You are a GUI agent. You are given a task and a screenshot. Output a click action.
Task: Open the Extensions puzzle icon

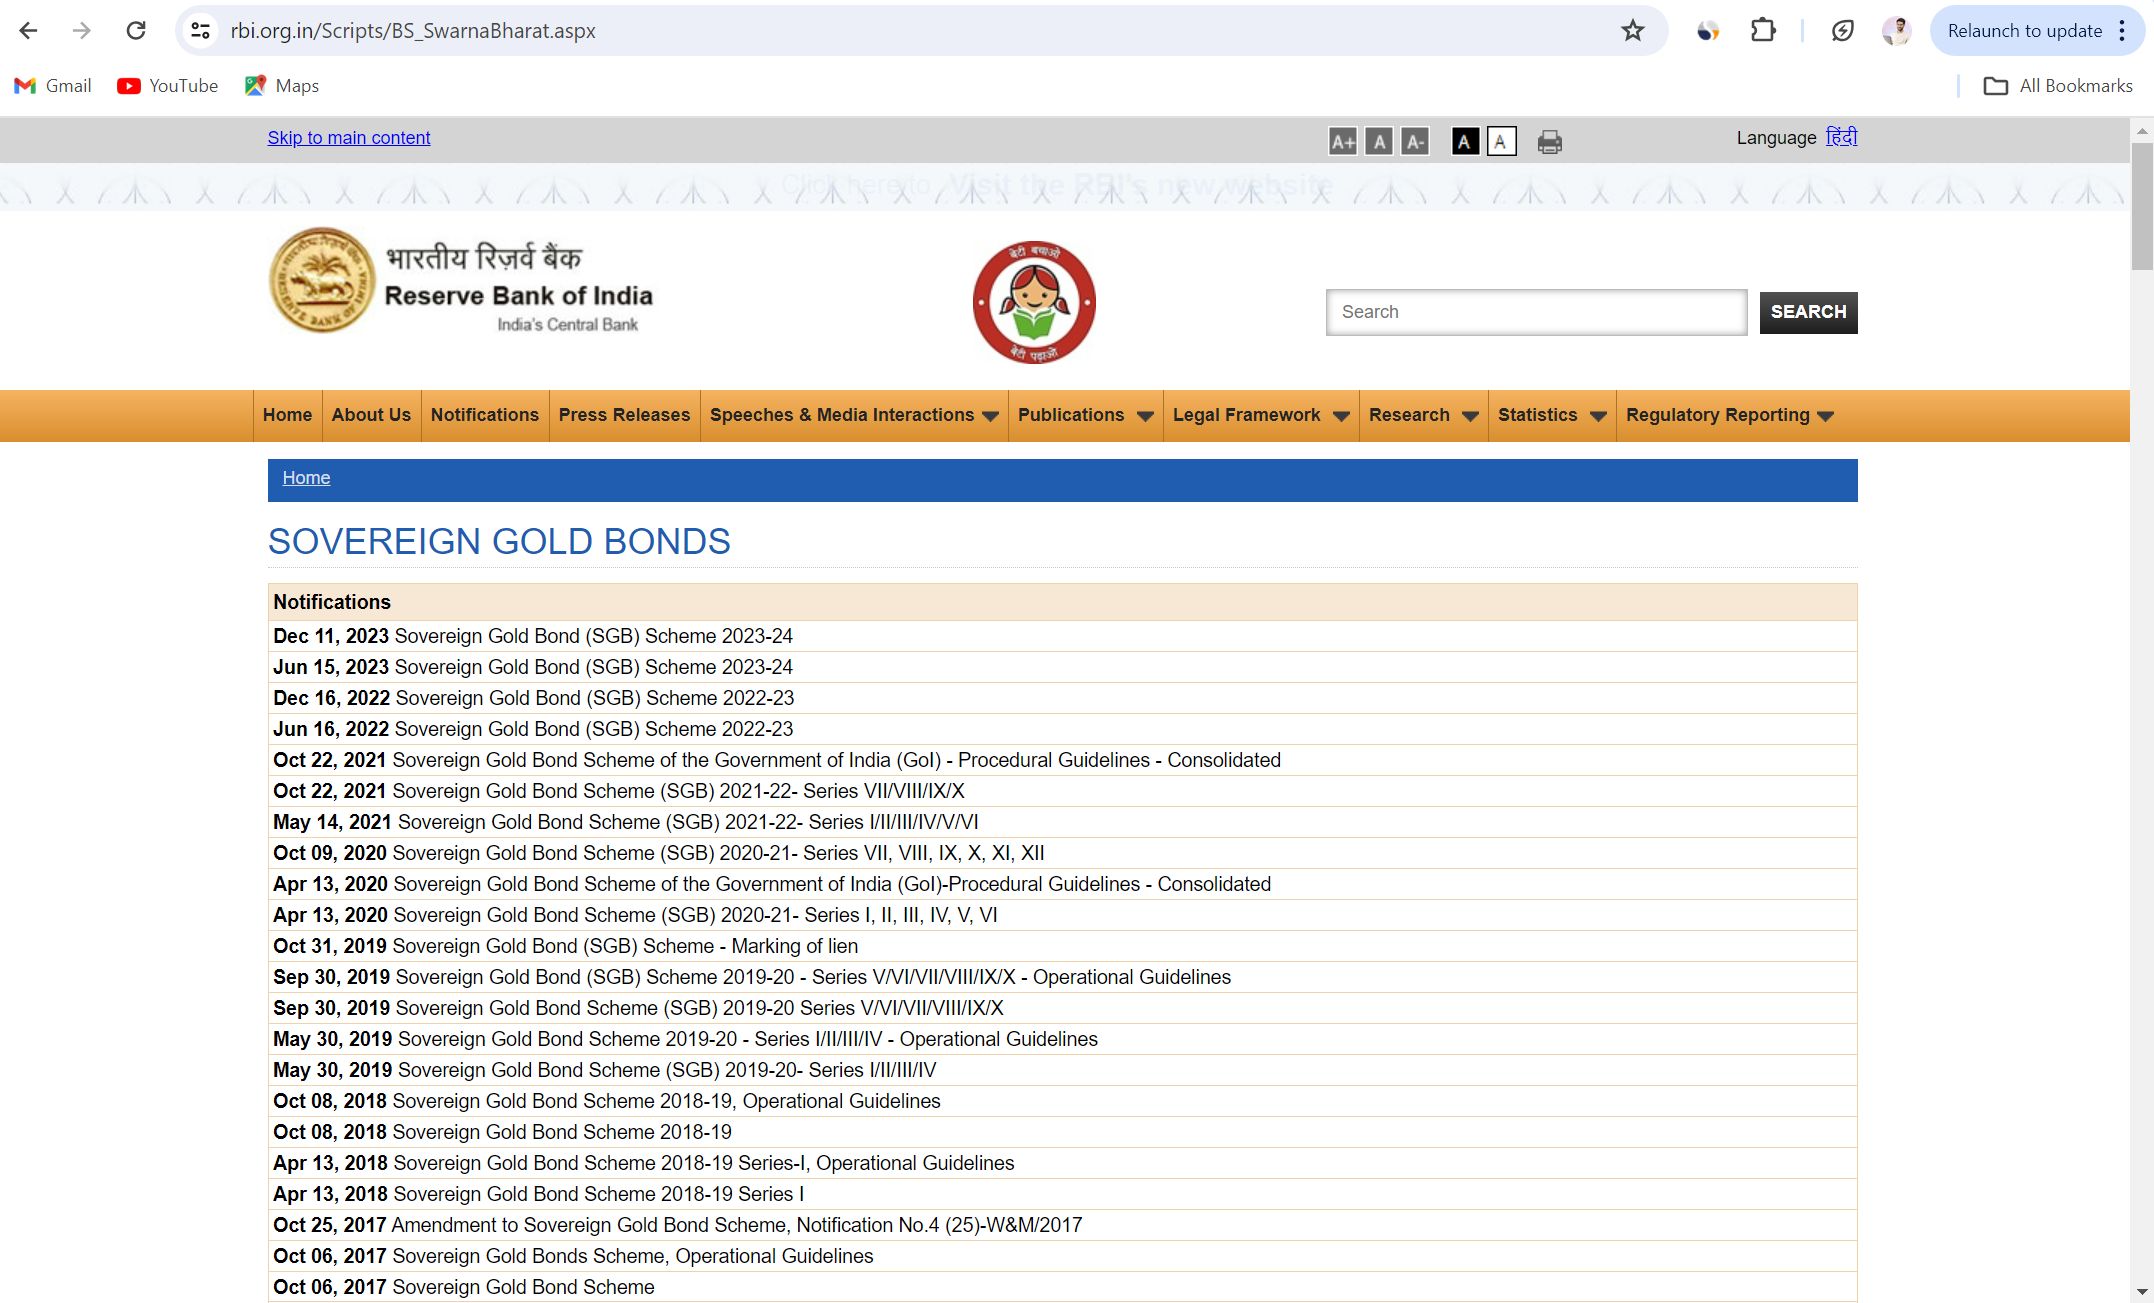pos(1763,31)
